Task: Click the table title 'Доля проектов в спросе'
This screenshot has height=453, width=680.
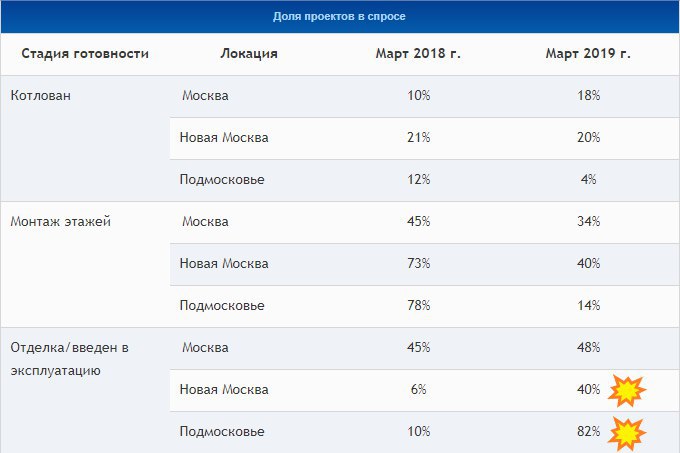Action: point(339,17)
